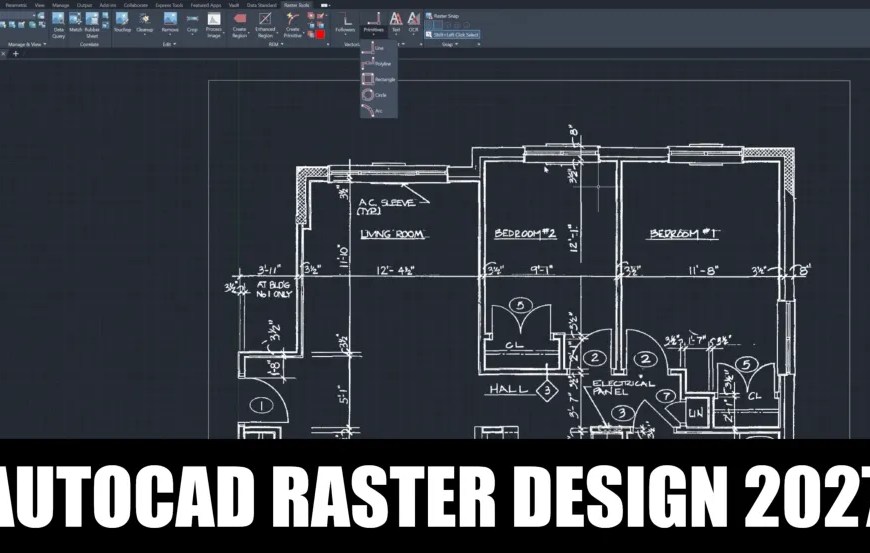Image resolution: width=870 pixels, height=553 pixels.
Task: Open the Add-ins ribbon tab
Action: (x=108, y=5)
